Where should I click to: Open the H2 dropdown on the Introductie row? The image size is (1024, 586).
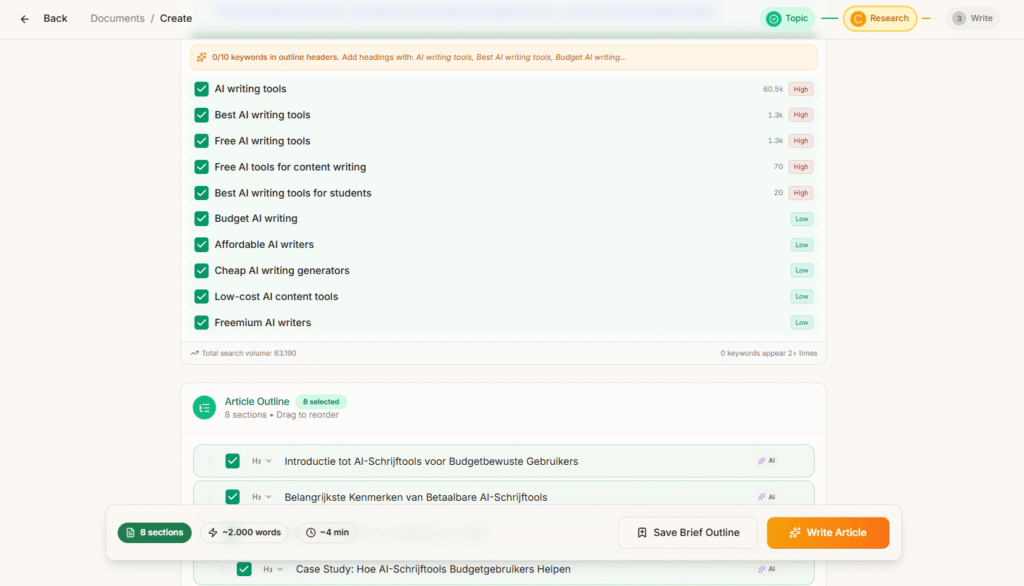tap(262, 460)
